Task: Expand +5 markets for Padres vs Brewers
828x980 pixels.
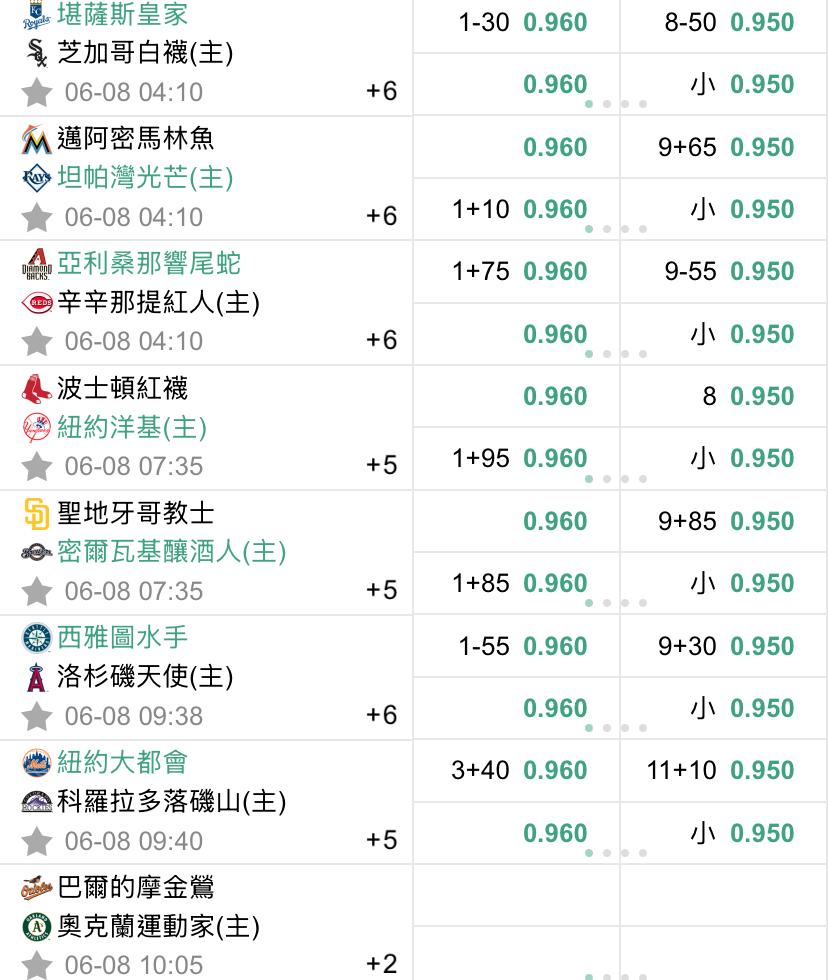Action: tap(381, 590)
